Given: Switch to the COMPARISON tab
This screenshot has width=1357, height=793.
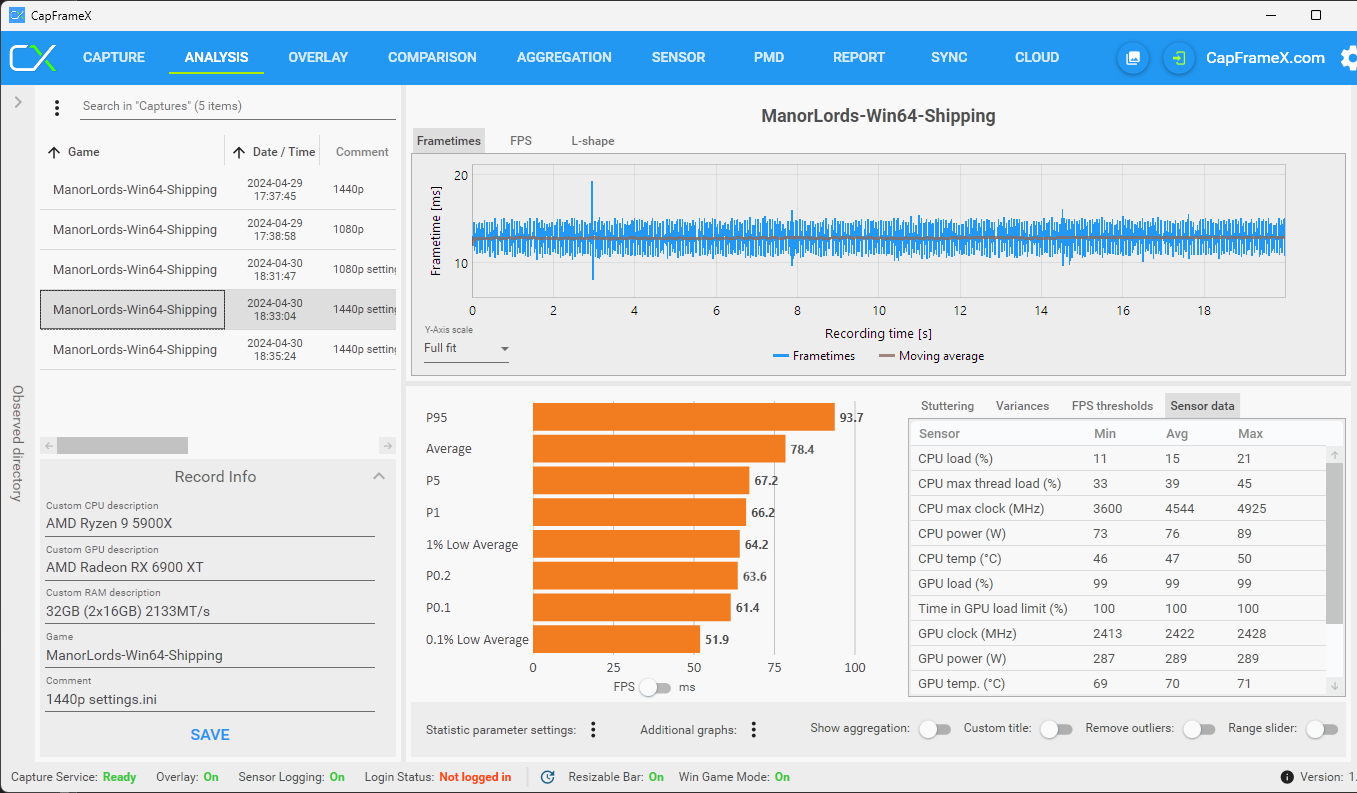Looking at the screenshot, I should (432, 57).
